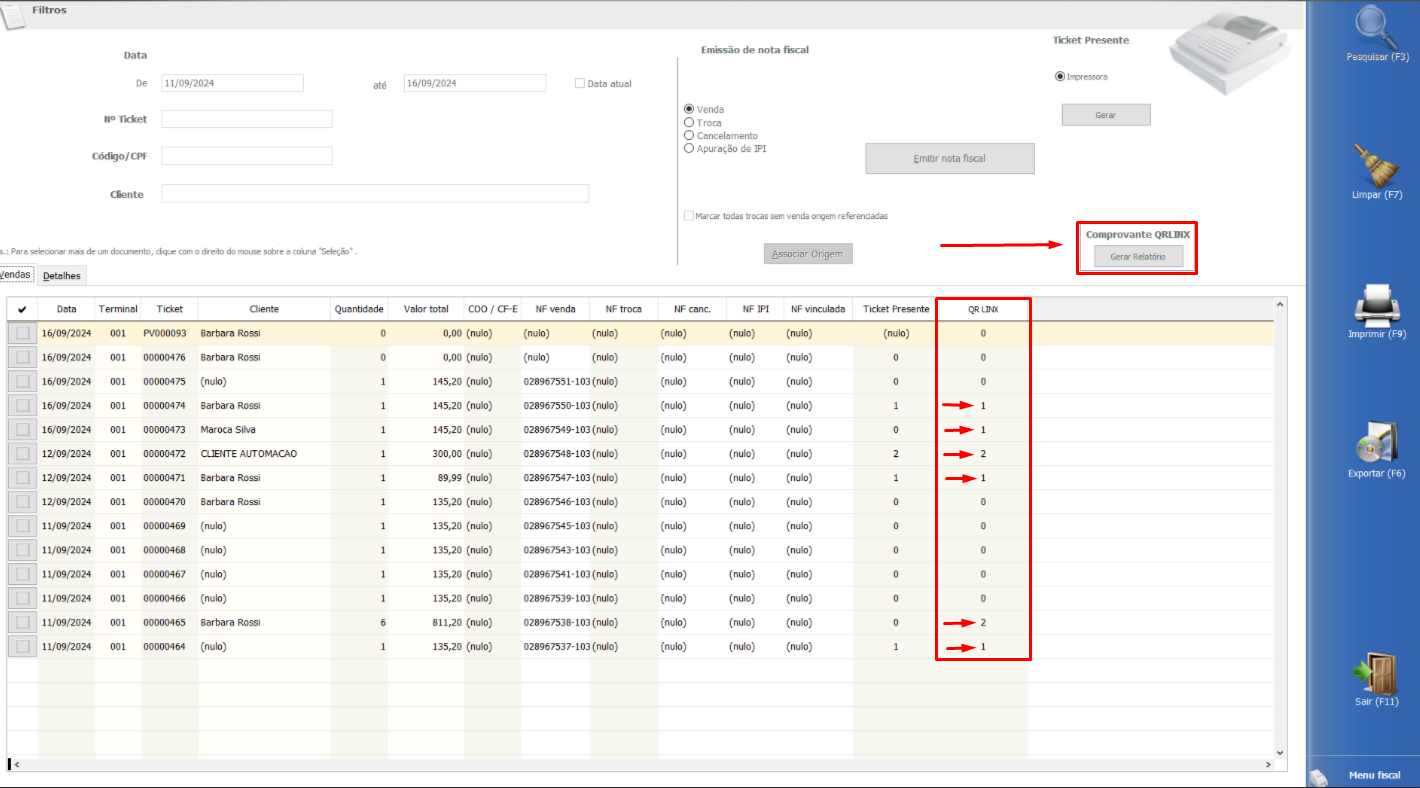Image resolution: width=1420 pixels, height=788 pixels.
Task: Click the Gerar button under Ticket Presente
Action: (1106, 115)
